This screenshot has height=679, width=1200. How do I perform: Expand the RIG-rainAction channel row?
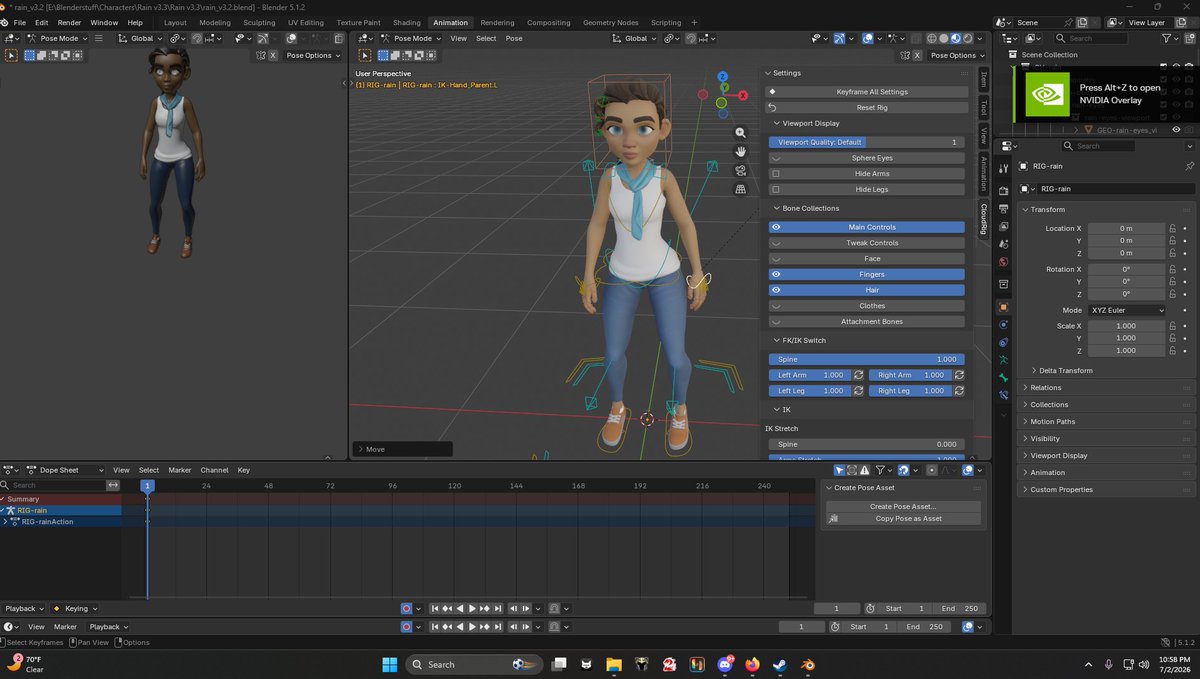point(6,522)
